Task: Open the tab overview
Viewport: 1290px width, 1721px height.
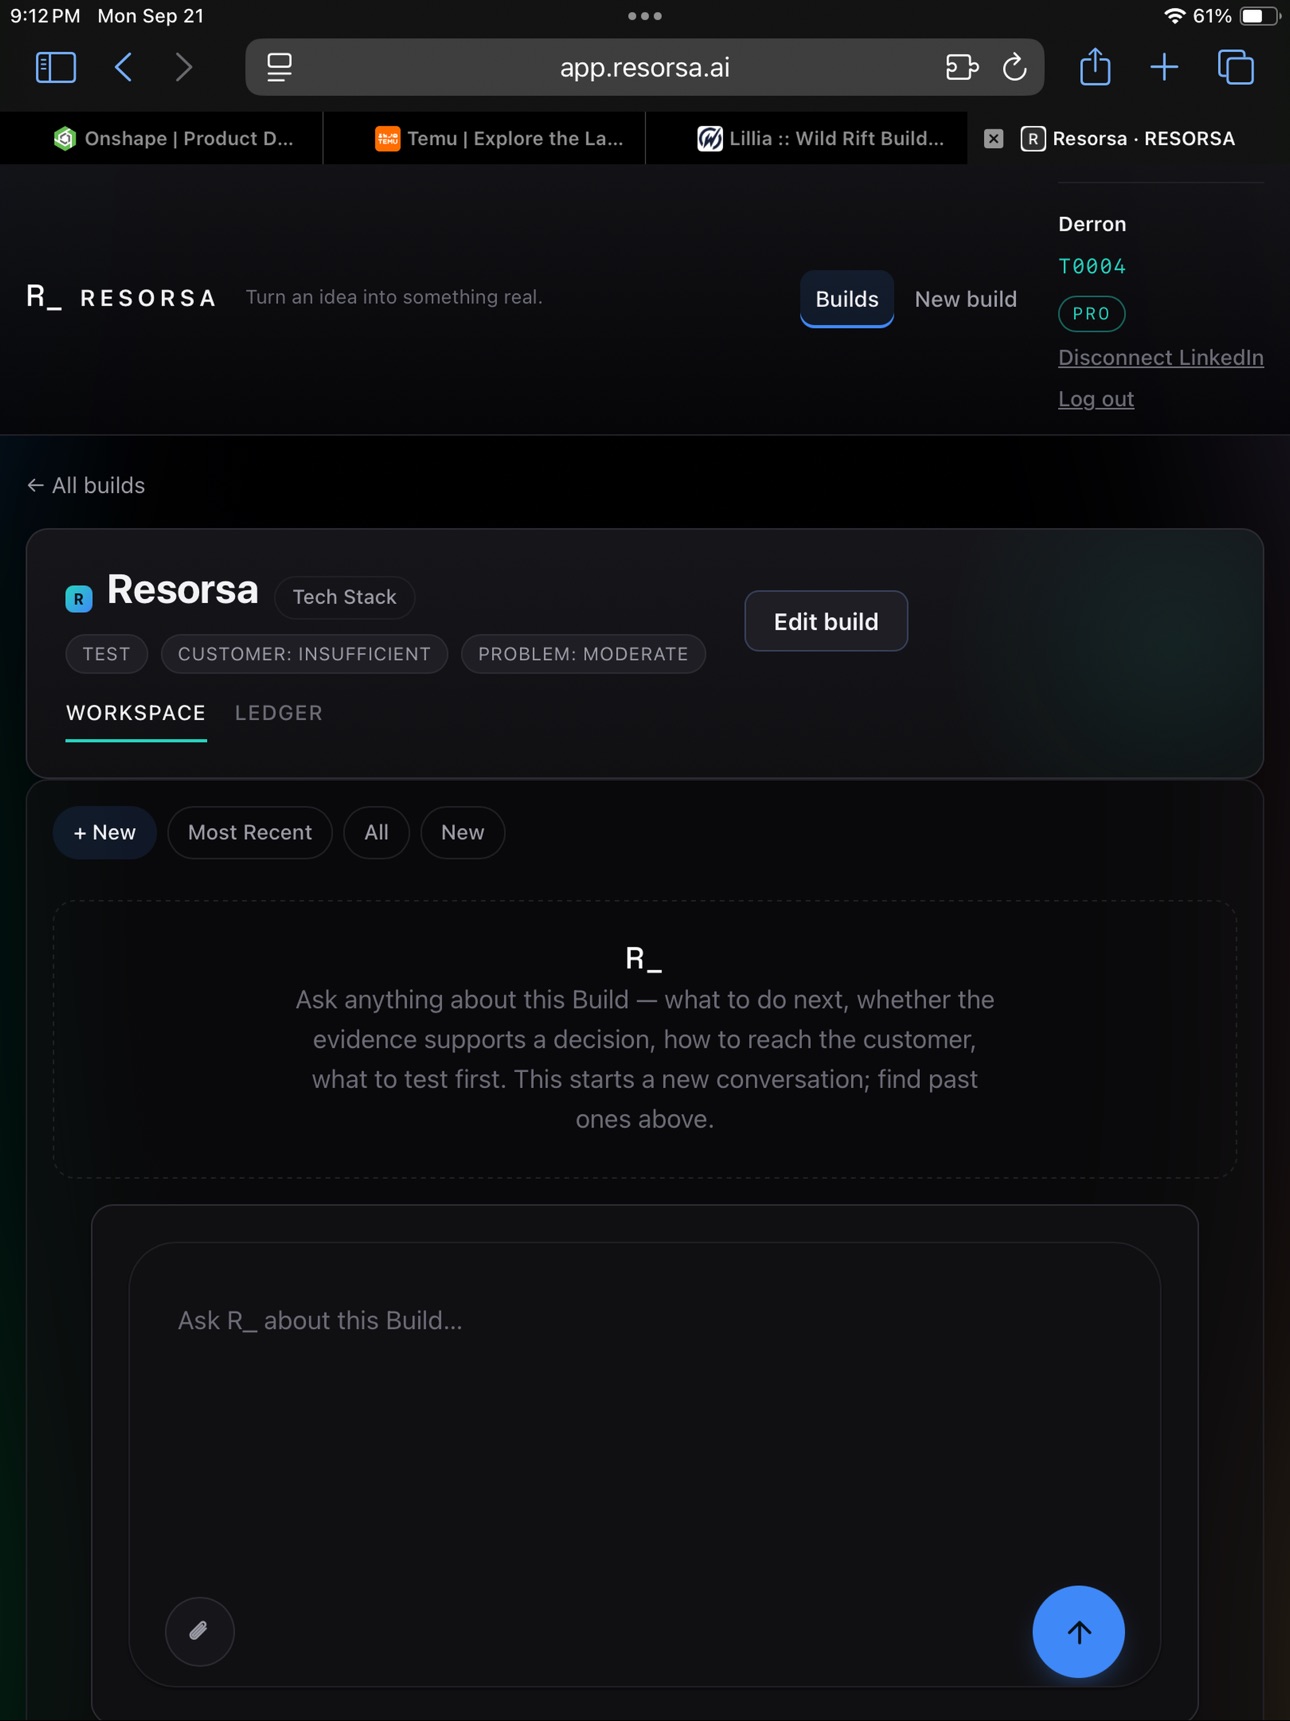Action: (x=1236, y=67)
